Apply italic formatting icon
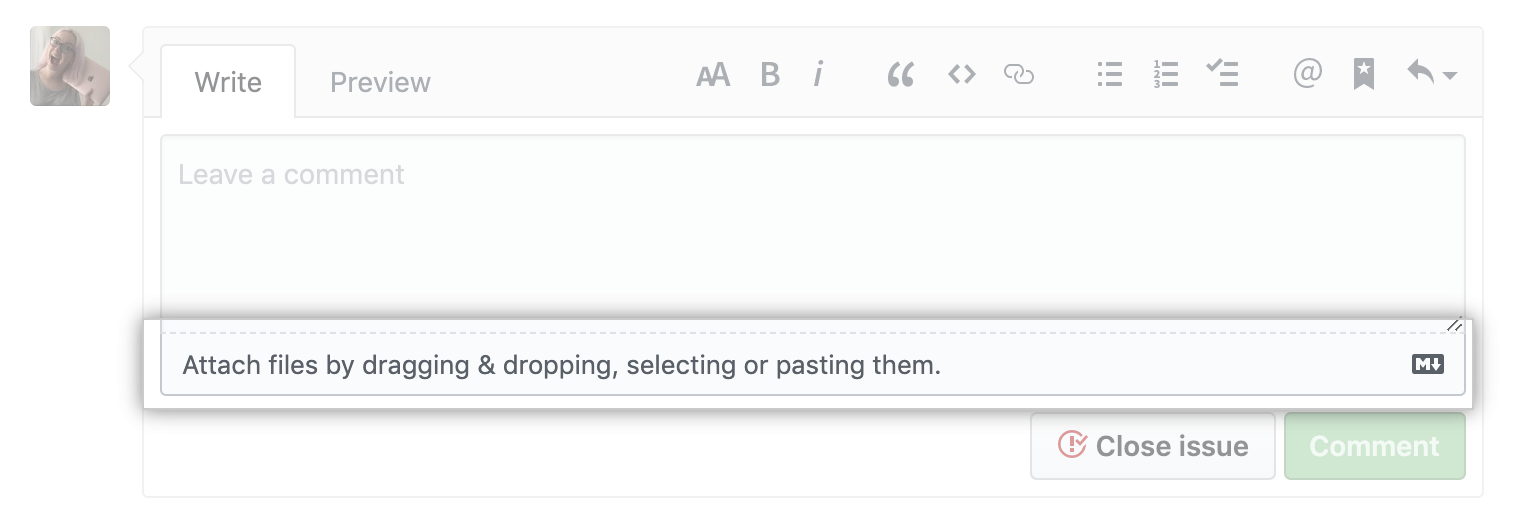Screen dimensions: 1516x516 [818, 75]
